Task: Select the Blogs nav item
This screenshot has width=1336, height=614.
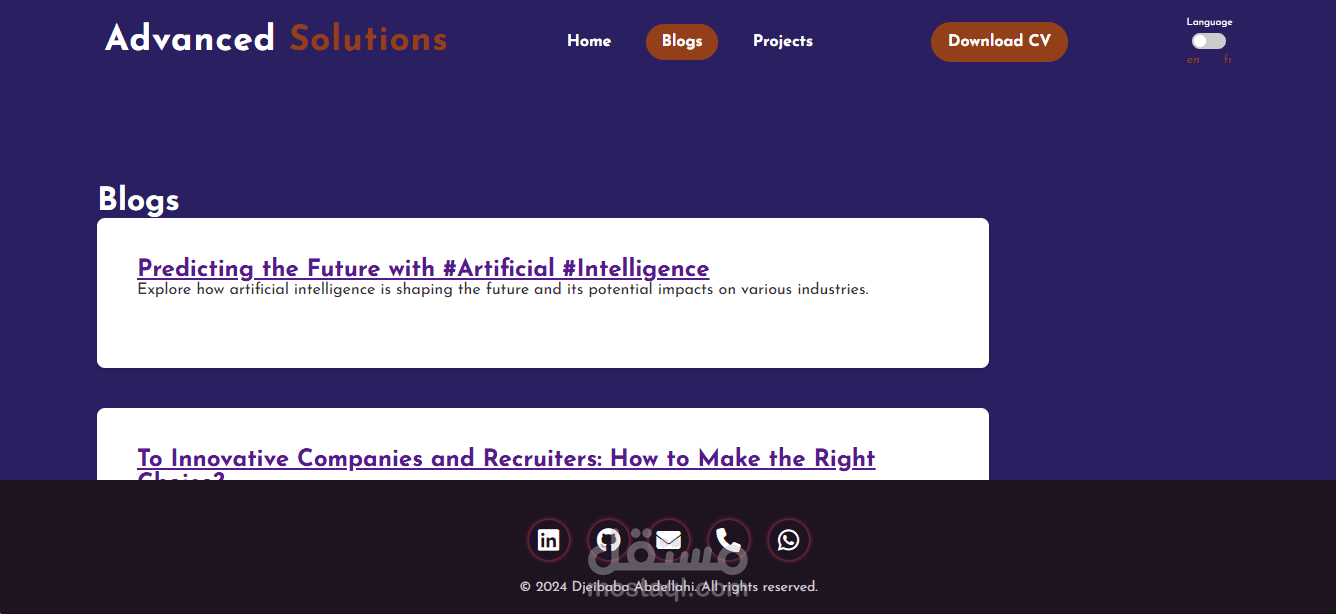Action: point(682,41)
